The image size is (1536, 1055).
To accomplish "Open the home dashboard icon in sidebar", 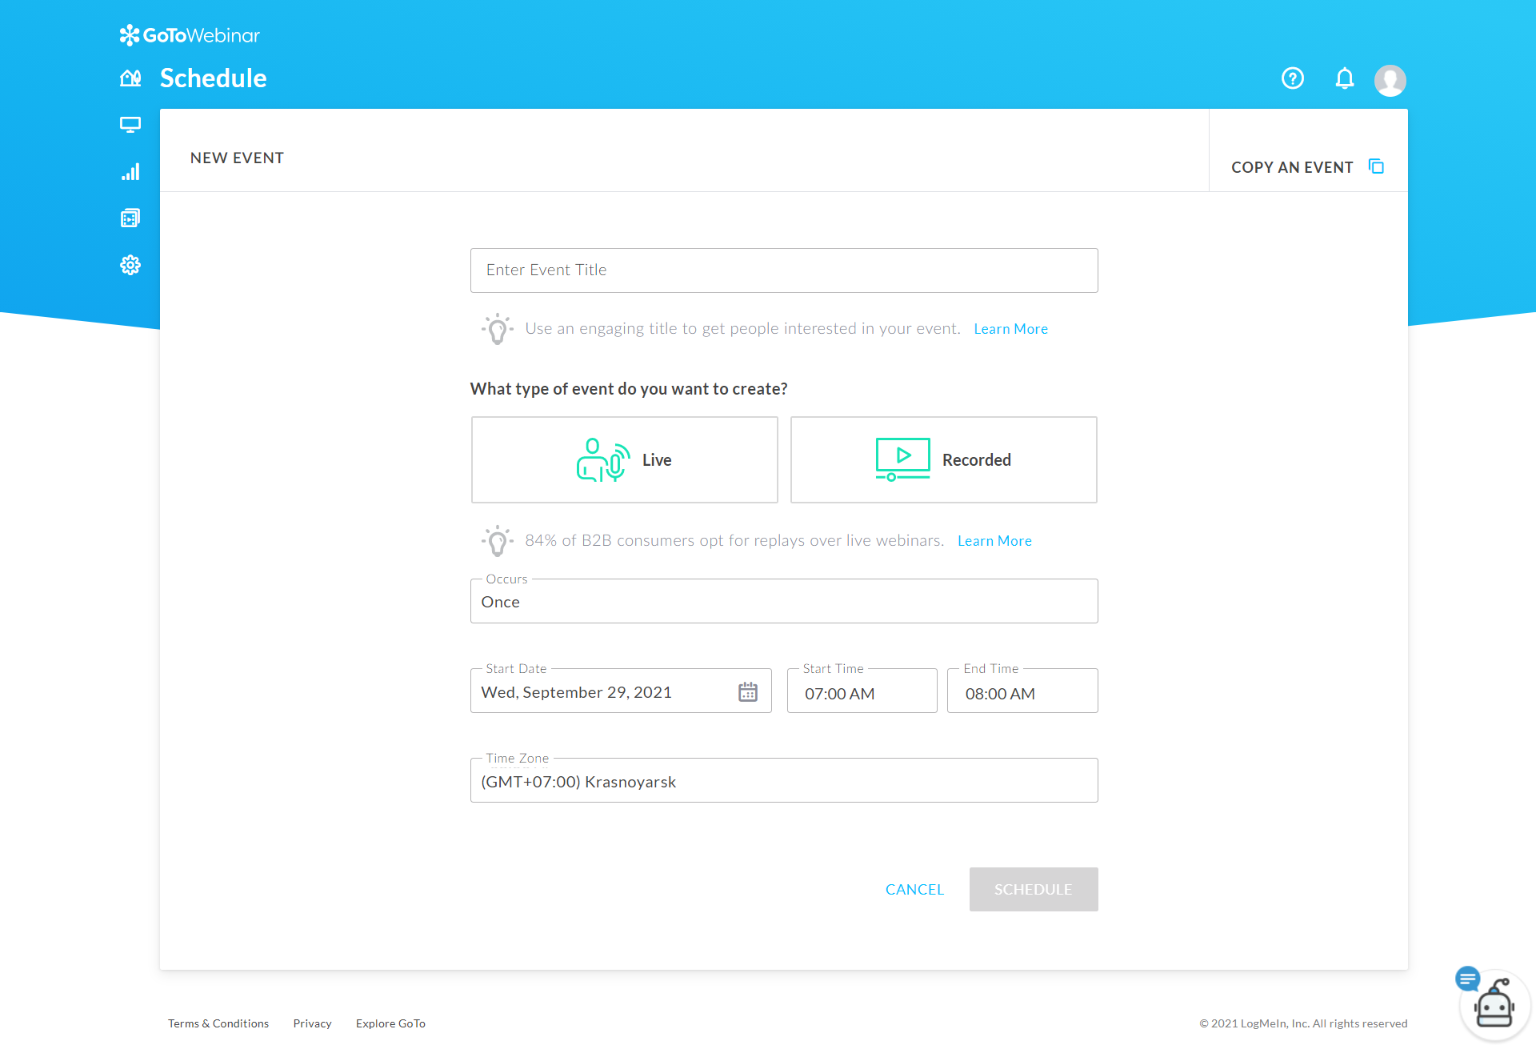I will (130, 78).
